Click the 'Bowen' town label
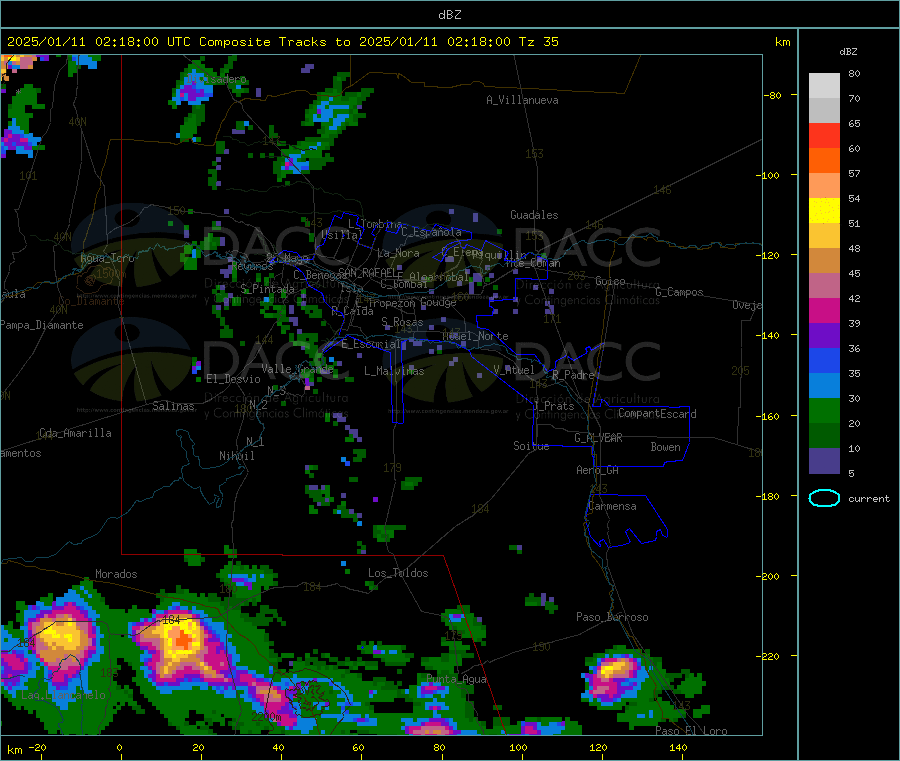Image resolution: width=900 pixels, height=761 pixels. 665,447
